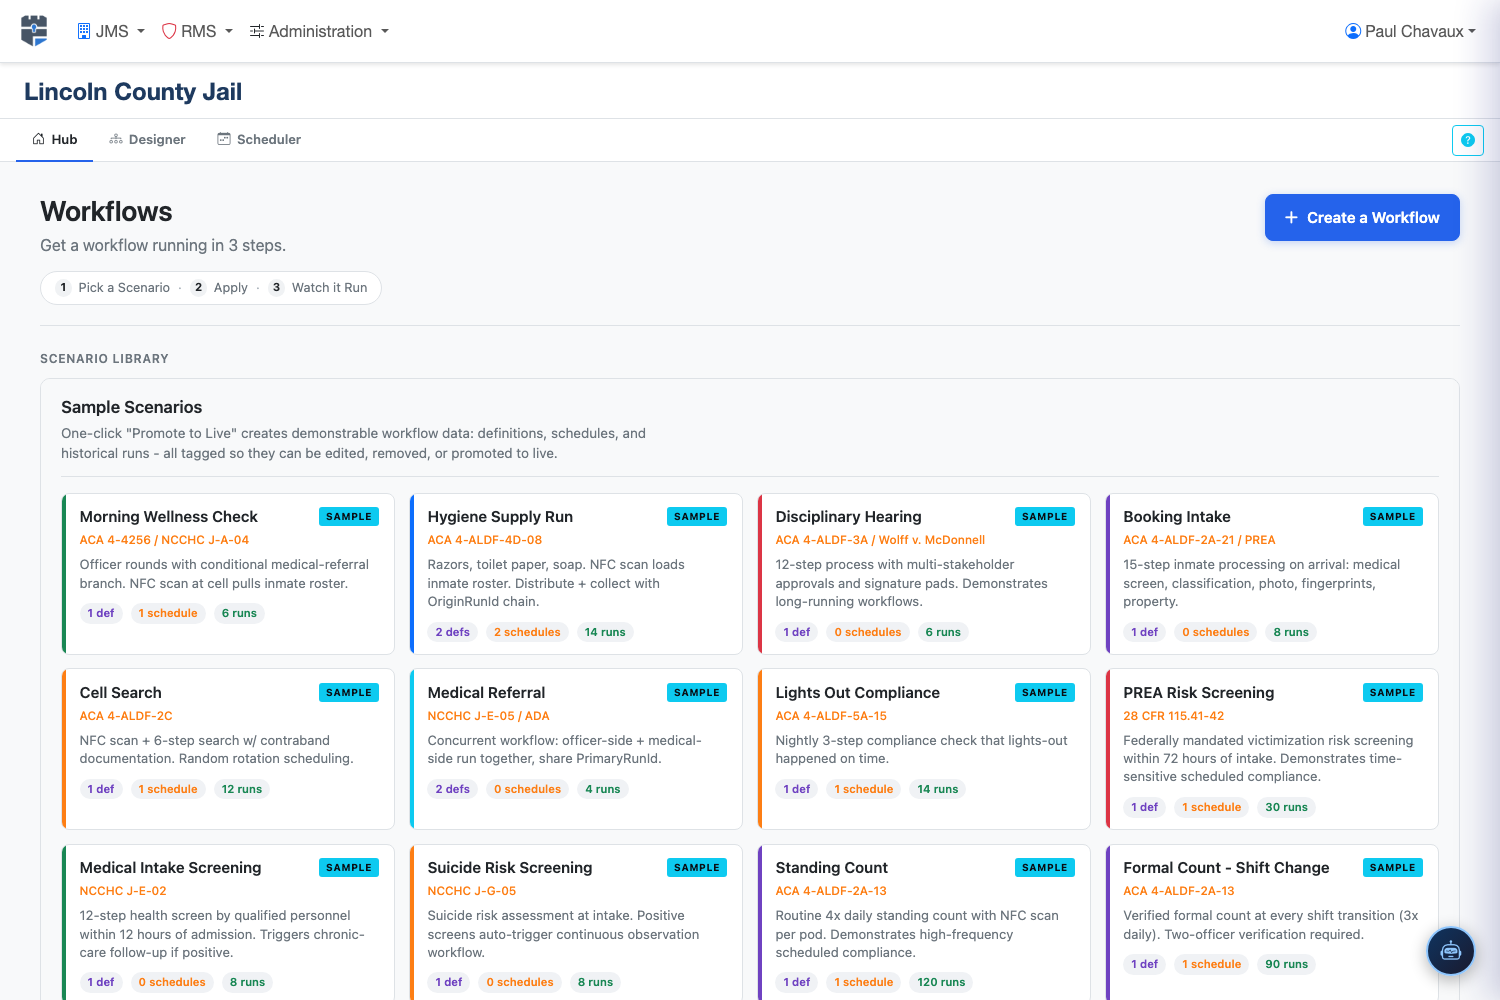Viewport: 1500px width, 1000px height.
Task: Open the Disciplinary Hearing scenario
Action: click(x=924, y=574)
